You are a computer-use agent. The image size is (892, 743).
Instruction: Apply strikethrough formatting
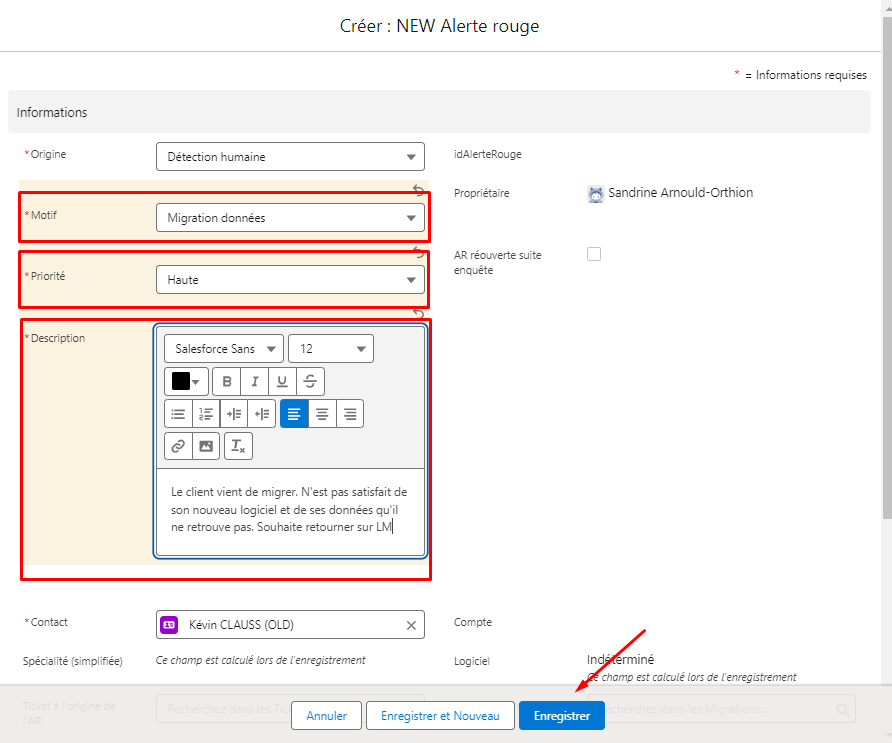pyautogui.click(x=310, y=381)
